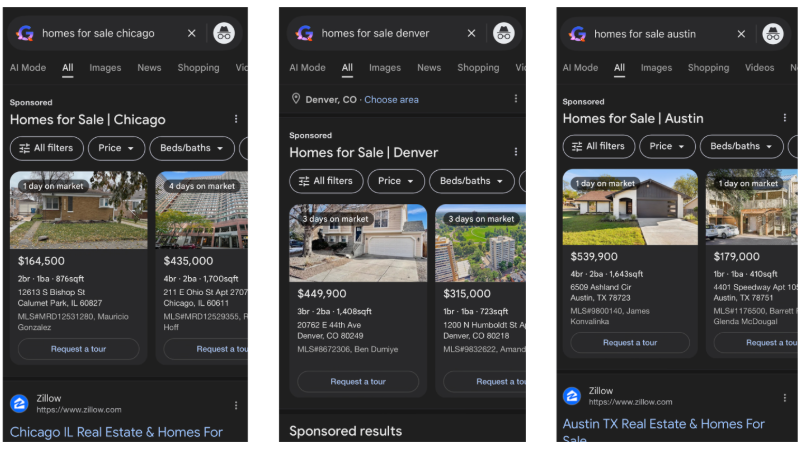The image size is (803, 455).
Task: Open photo of $179,000 Austin listing
Action: (752, 207)
